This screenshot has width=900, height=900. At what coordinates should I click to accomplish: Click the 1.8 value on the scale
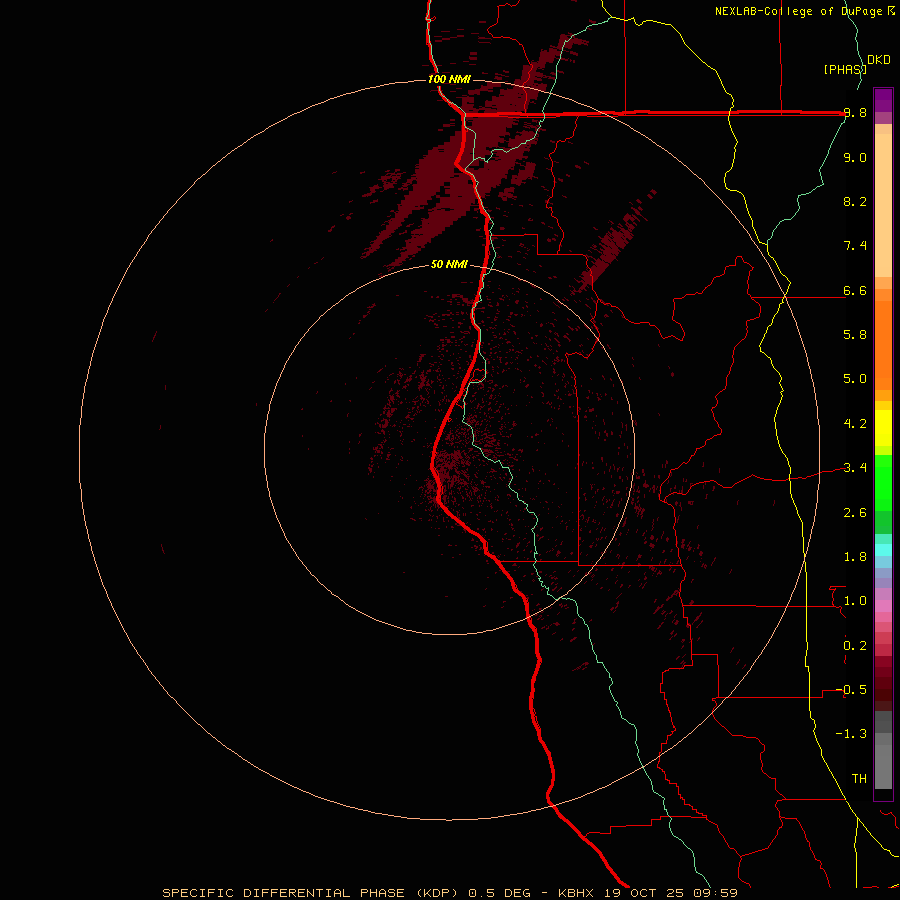point(855,557)
